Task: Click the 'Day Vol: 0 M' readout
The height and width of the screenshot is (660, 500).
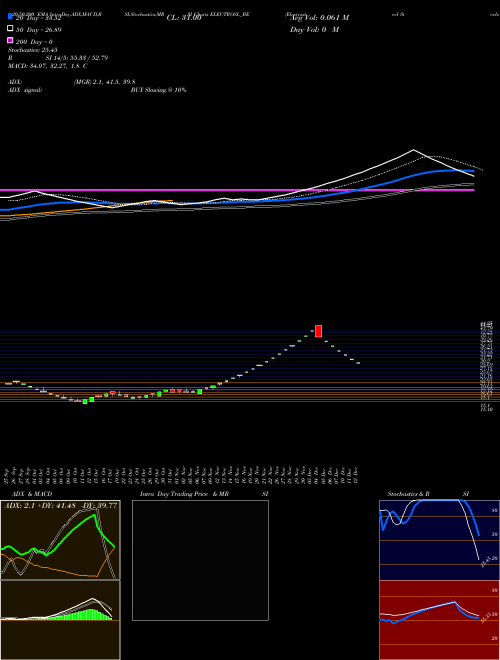Action: point(314,29)
